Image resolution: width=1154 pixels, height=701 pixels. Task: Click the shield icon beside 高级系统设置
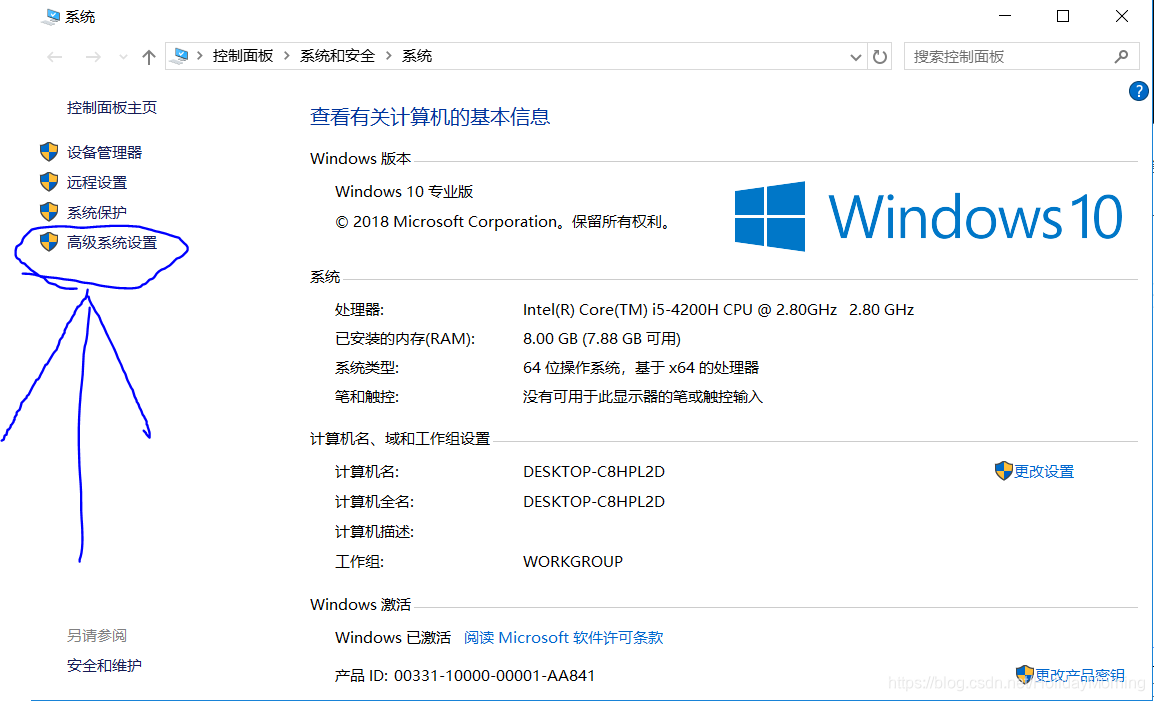(x=49, y=242)
